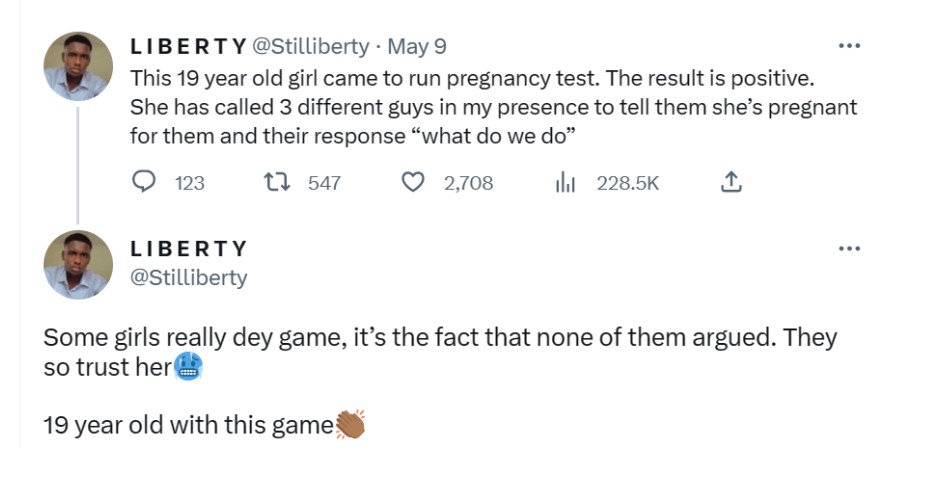The image size is (939, 499).
Task: Click the profile avatar on the top tweet
Action: [78, 66]
